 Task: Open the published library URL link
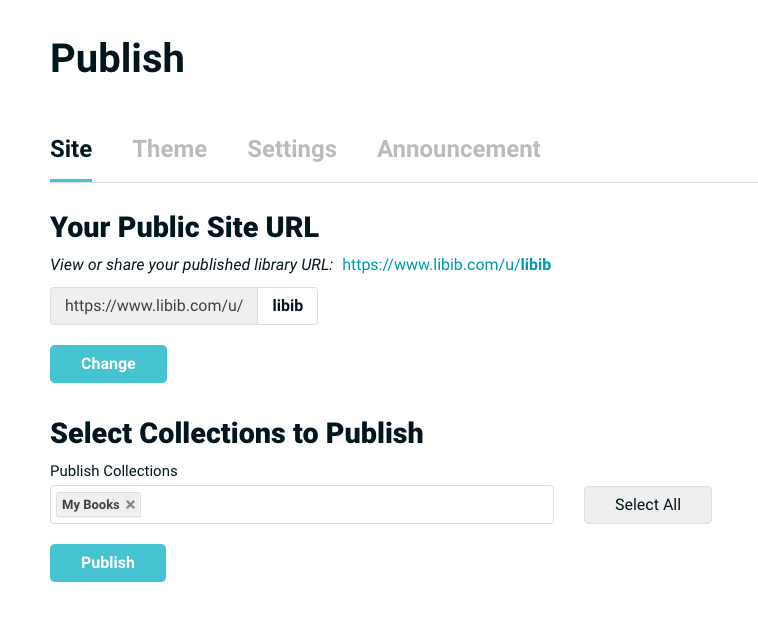(x=446, y=265)
